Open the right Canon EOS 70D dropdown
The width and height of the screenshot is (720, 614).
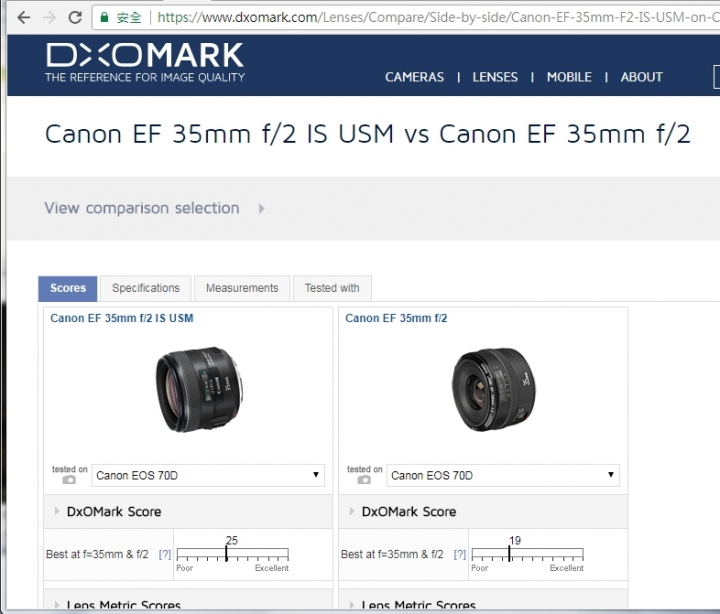click(503, 475)
